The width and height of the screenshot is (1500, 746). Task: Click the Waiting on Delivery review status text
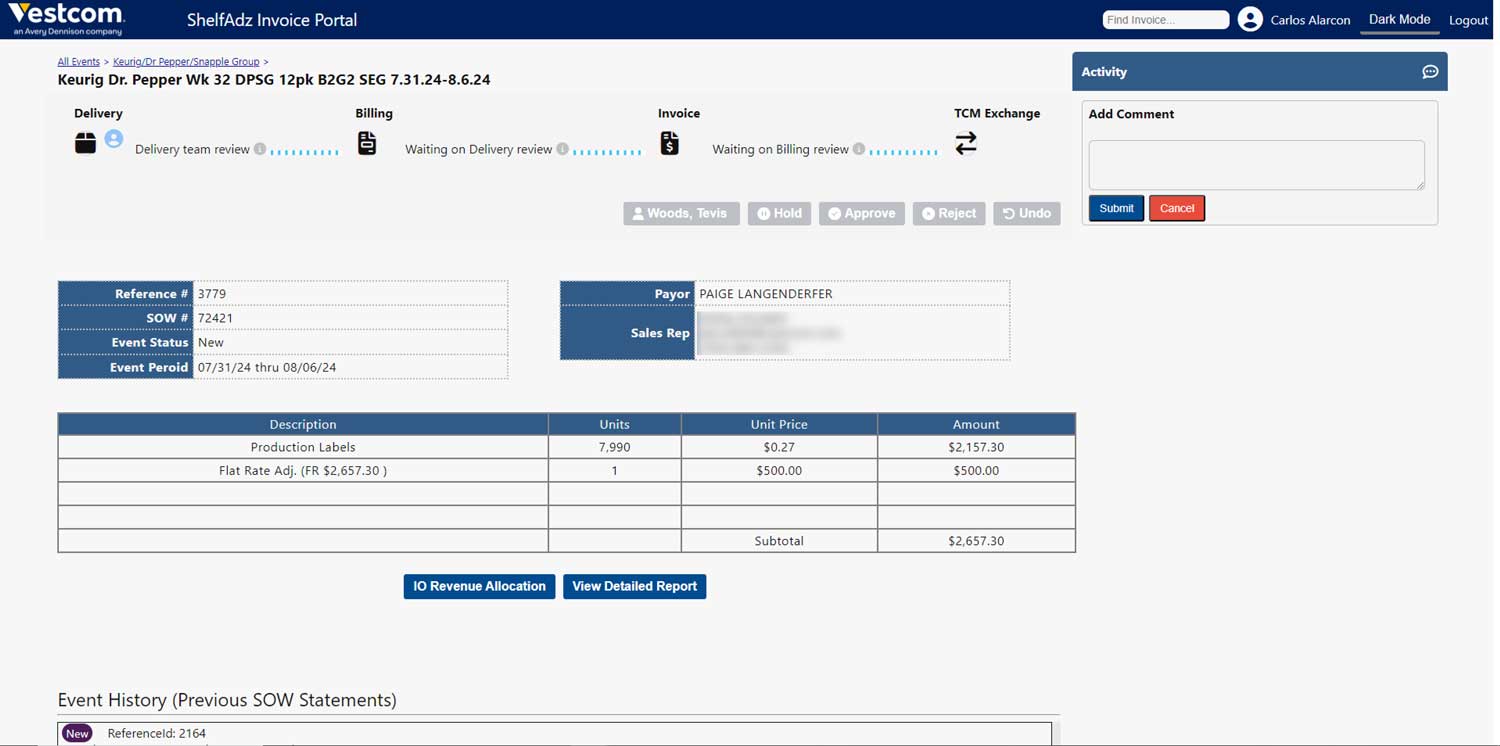478,149
